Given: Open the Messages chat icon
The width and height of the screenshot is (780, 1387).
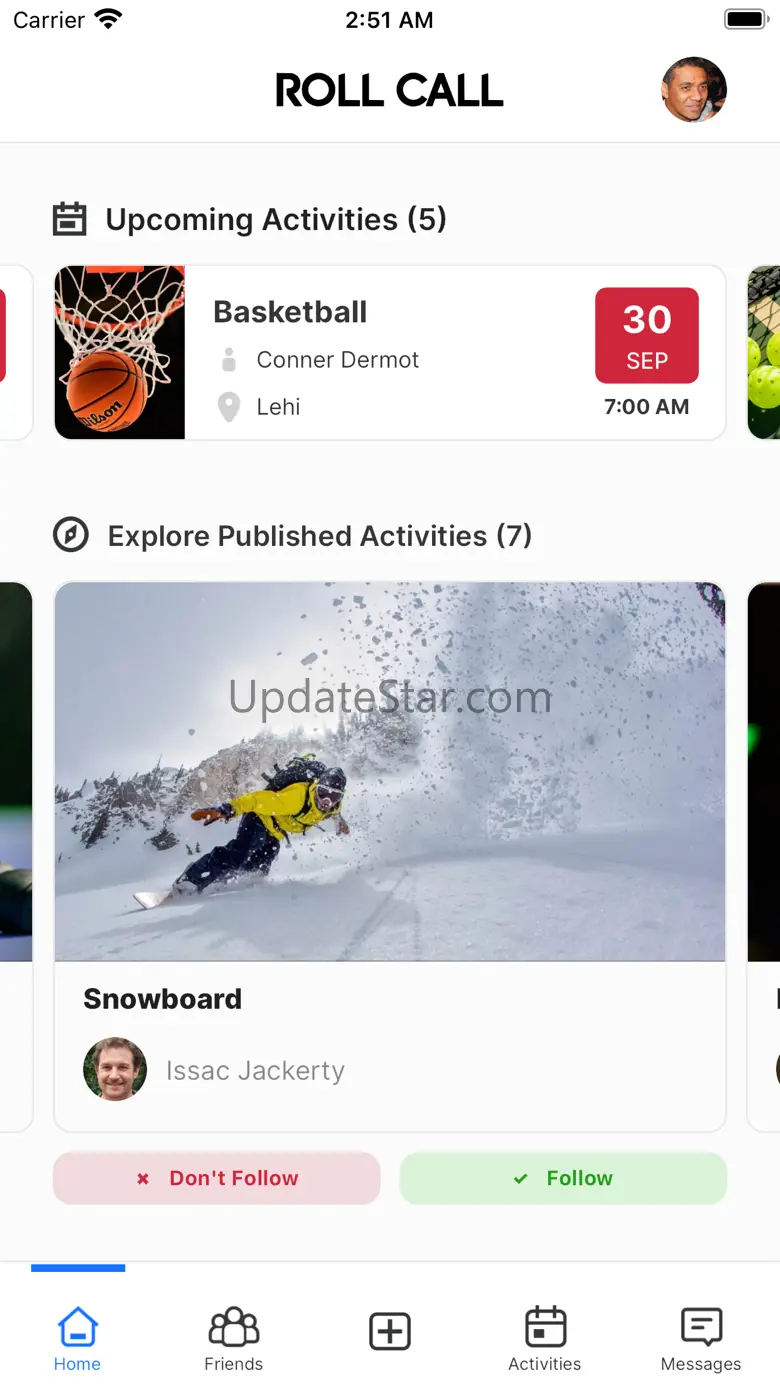Looking at the screenshot, I should (x=701, y=1328).
